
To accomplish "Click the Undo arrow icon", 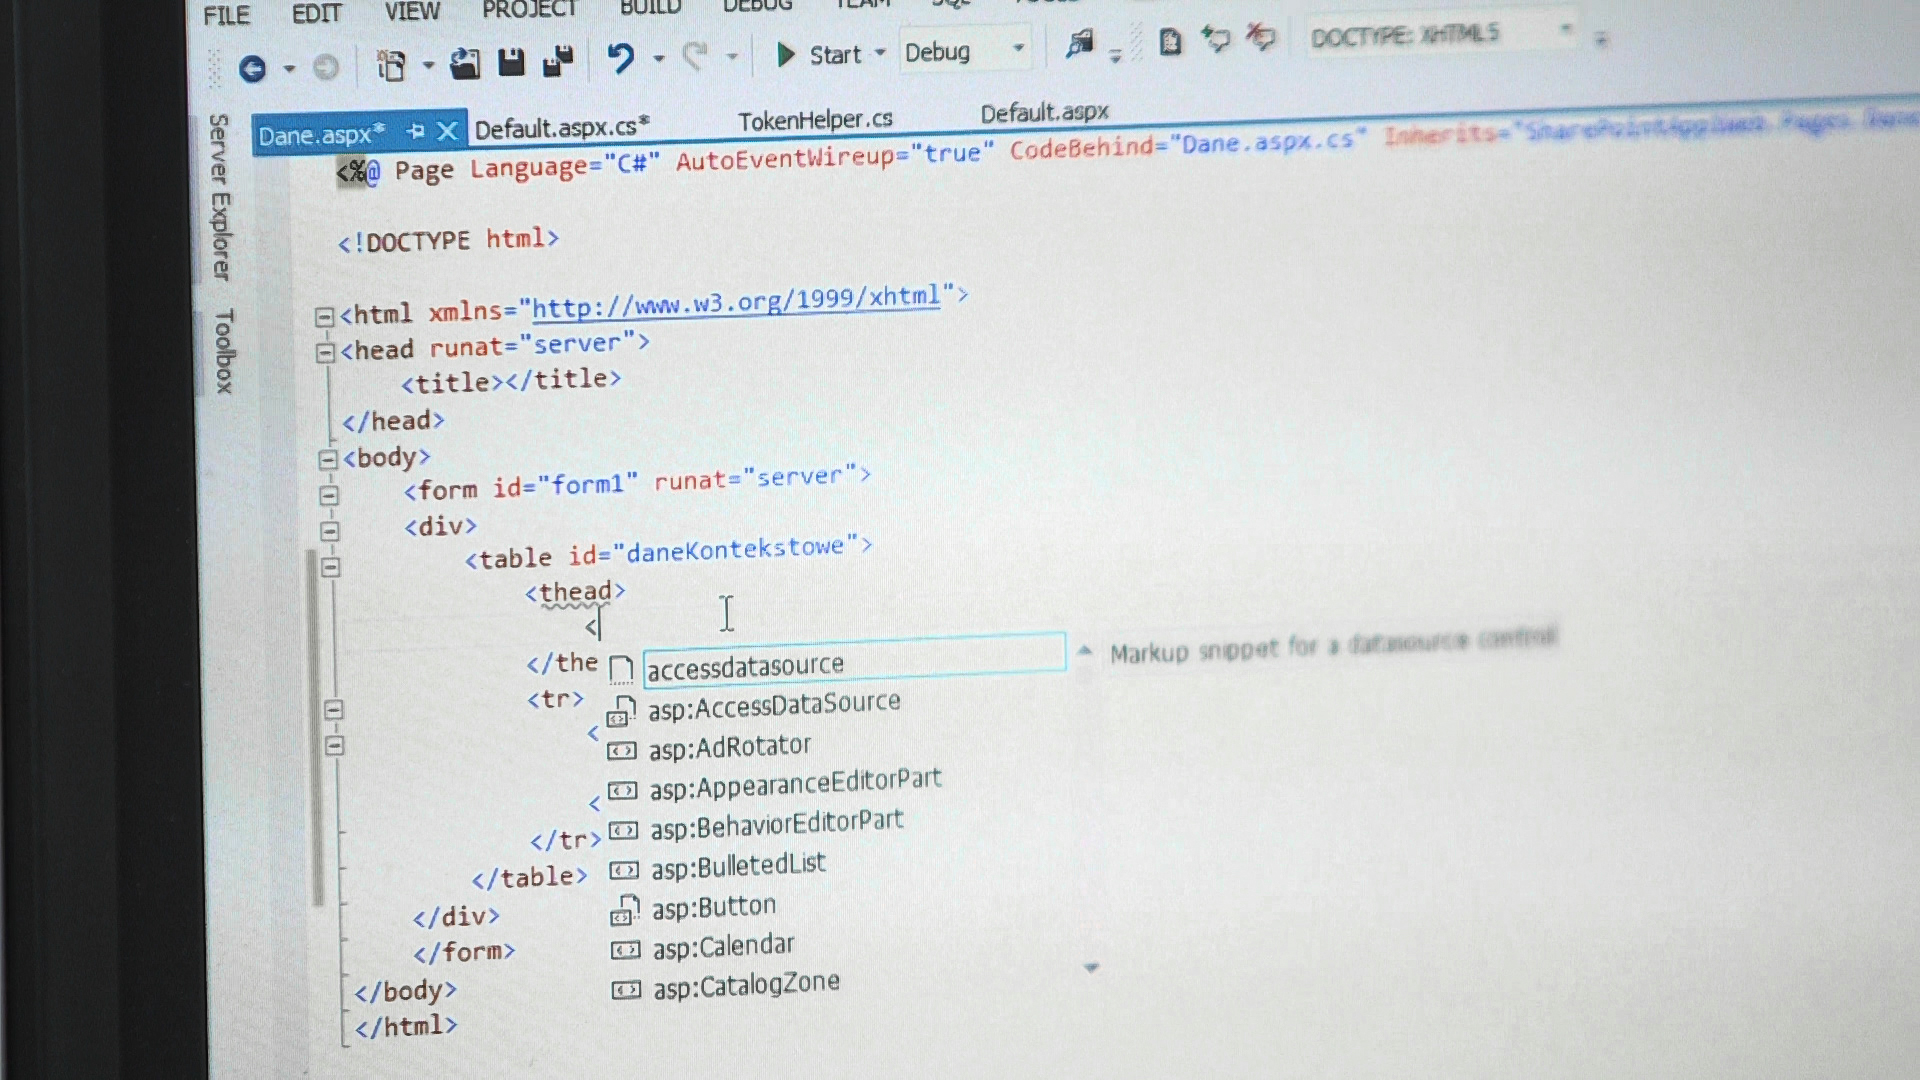I will (621, 59).
